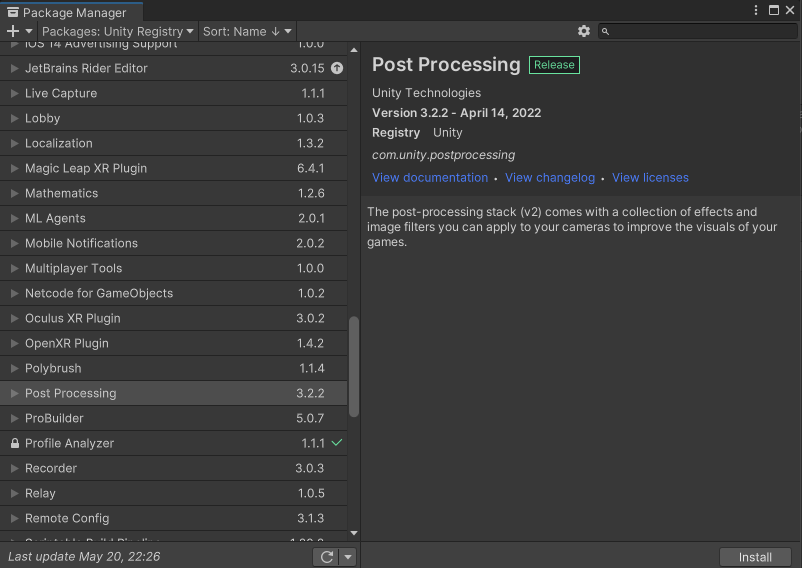Click the refresh package list icon

pyautogui.click(x=327, y=557)
